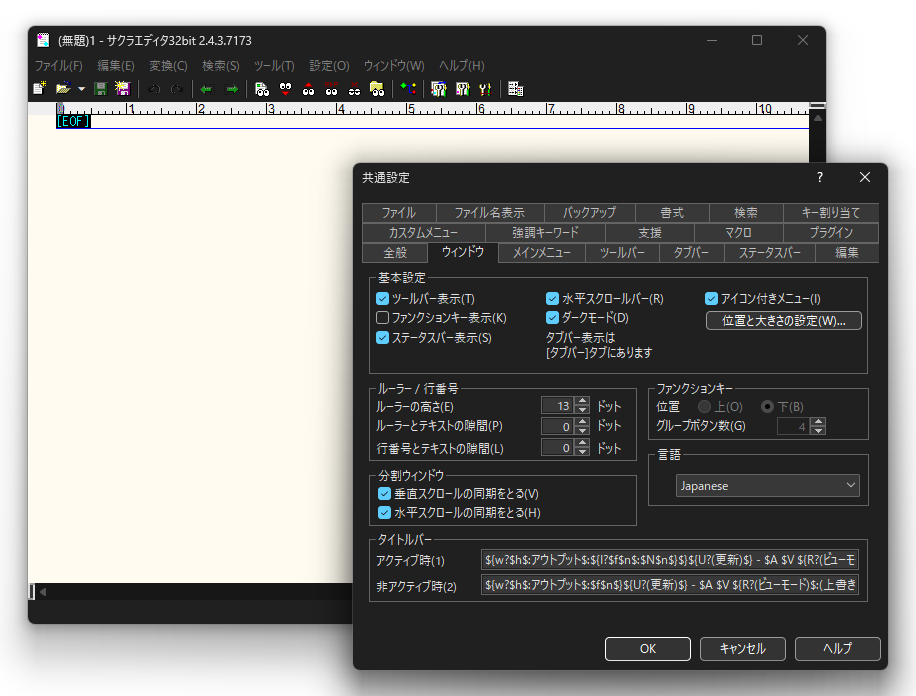Run outline analysis icon

point(408,89)
